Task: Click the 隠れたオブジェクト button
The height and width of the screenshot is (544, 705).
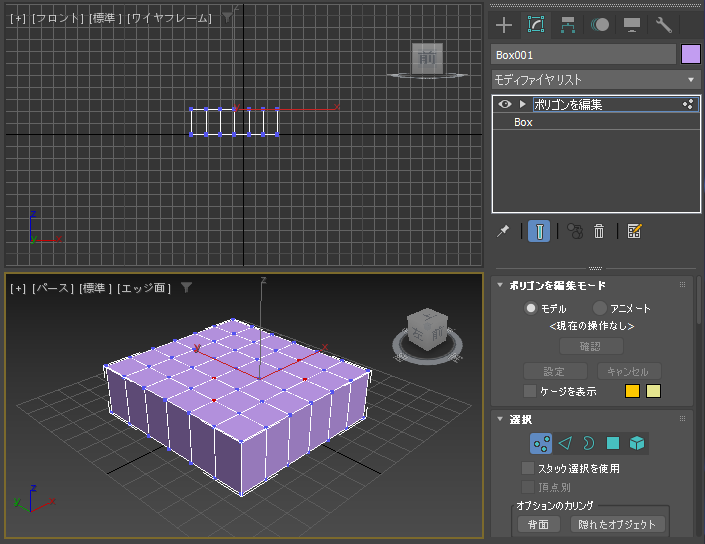Action: [x=617, y=524]
